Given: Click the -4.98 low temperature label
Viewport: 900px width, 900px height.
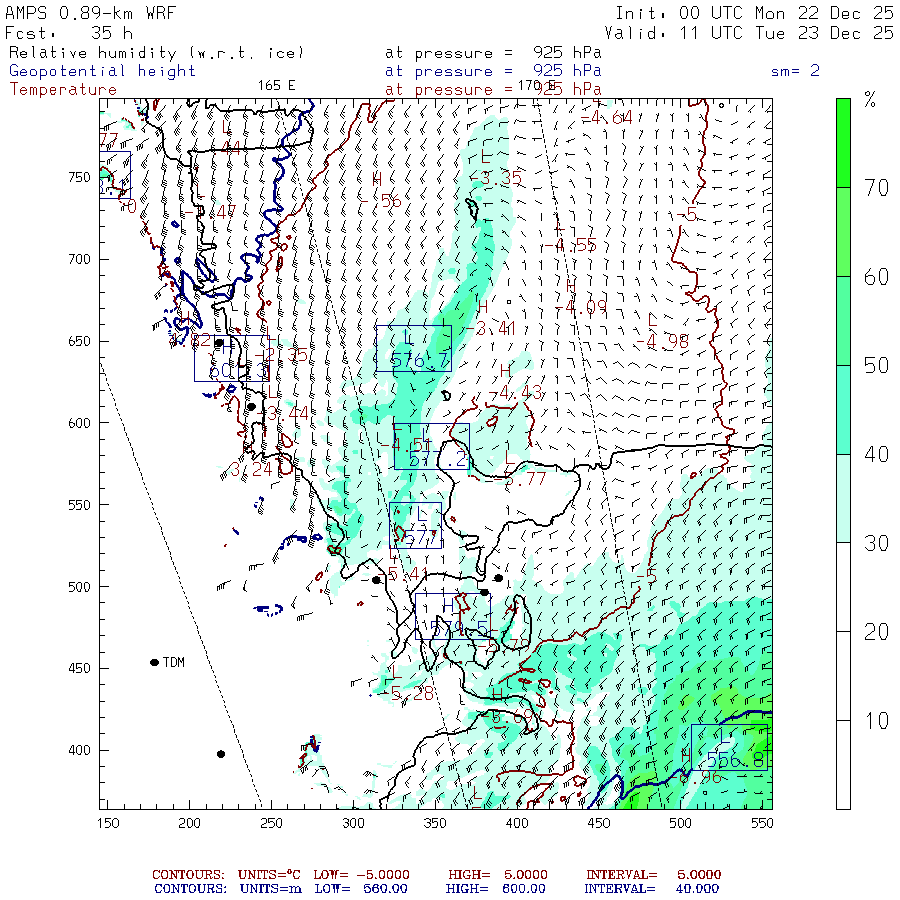Looking at the screenshot, I should tap(662, 342).
